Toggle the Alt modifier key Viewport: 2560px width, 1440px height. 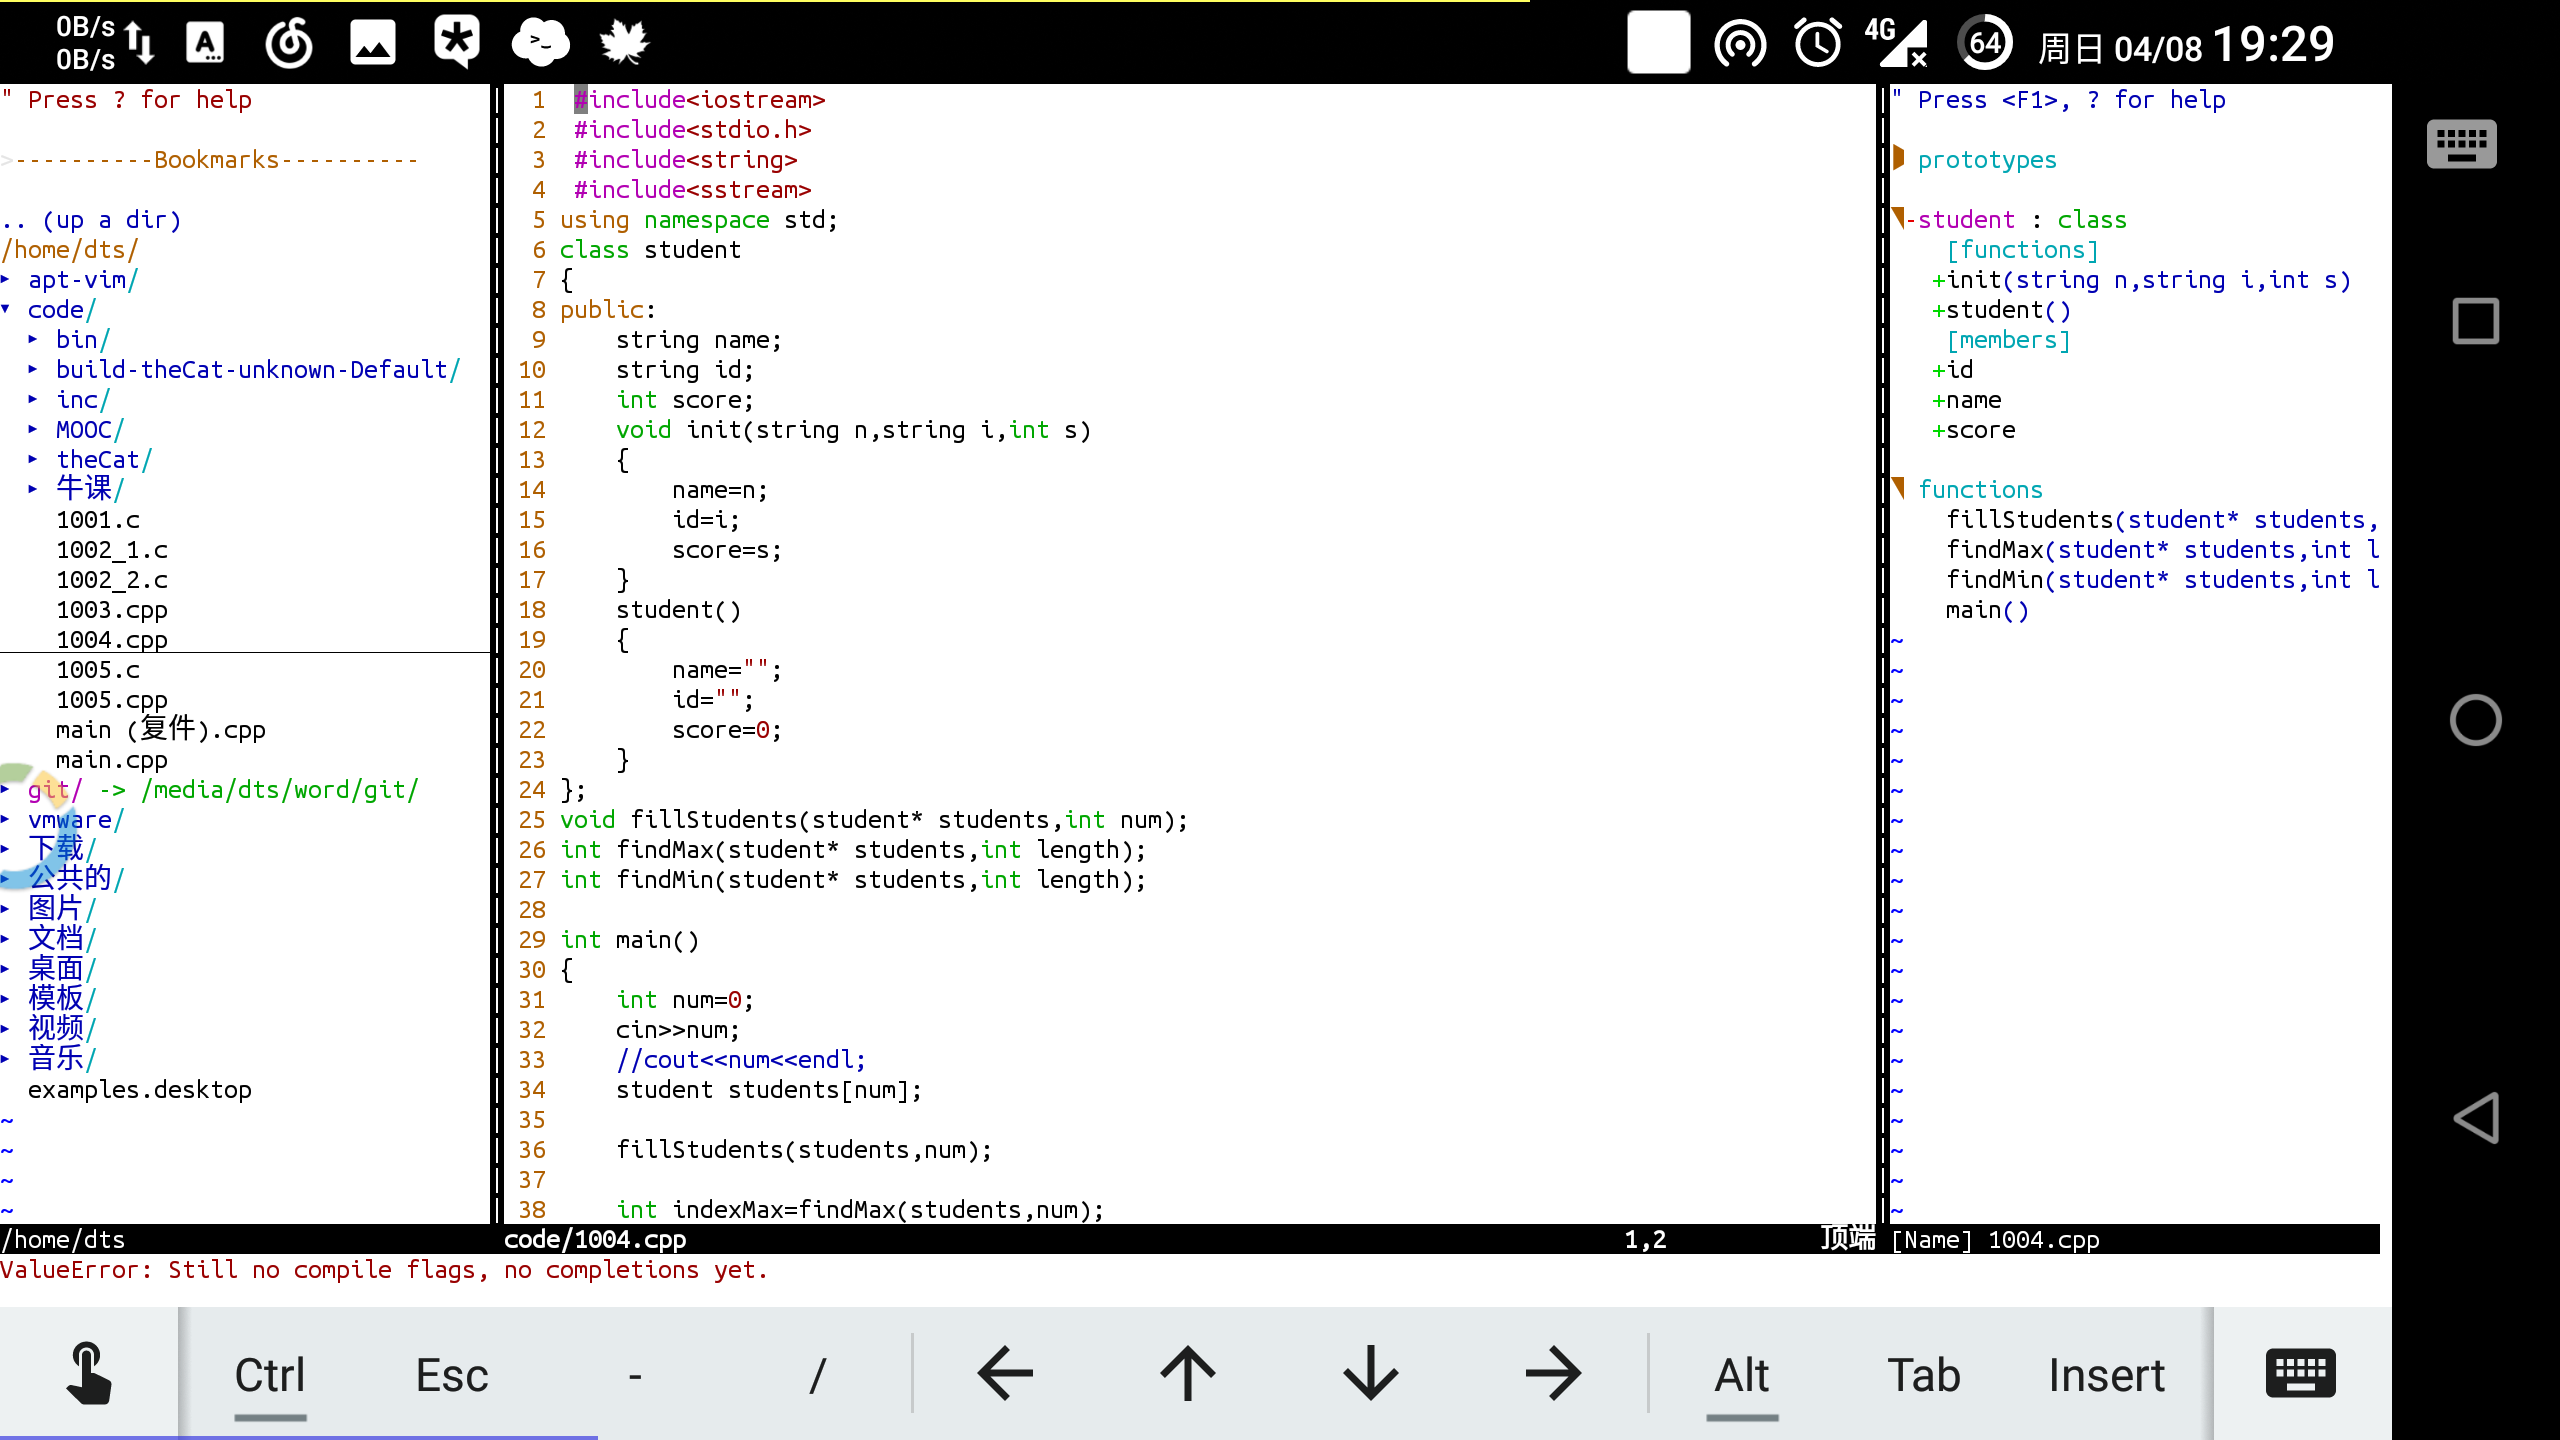(x=1741, y=1373)
